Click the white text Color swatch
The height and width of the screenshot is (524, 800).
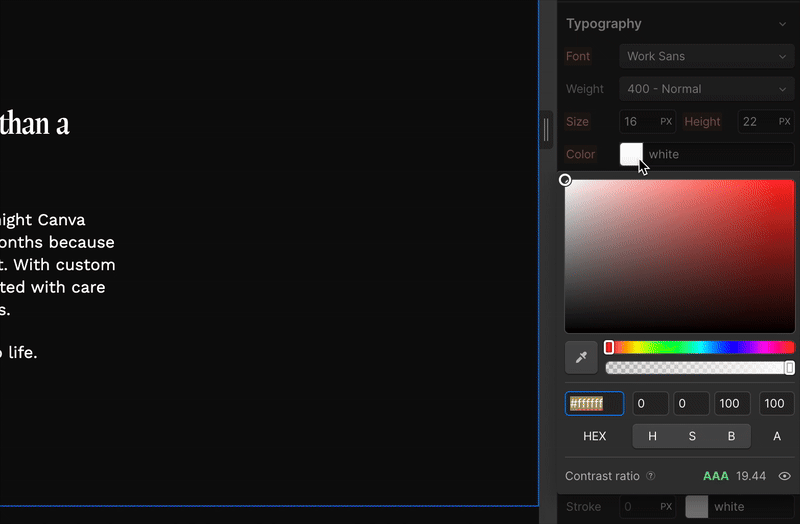click(x=631, y=154)
